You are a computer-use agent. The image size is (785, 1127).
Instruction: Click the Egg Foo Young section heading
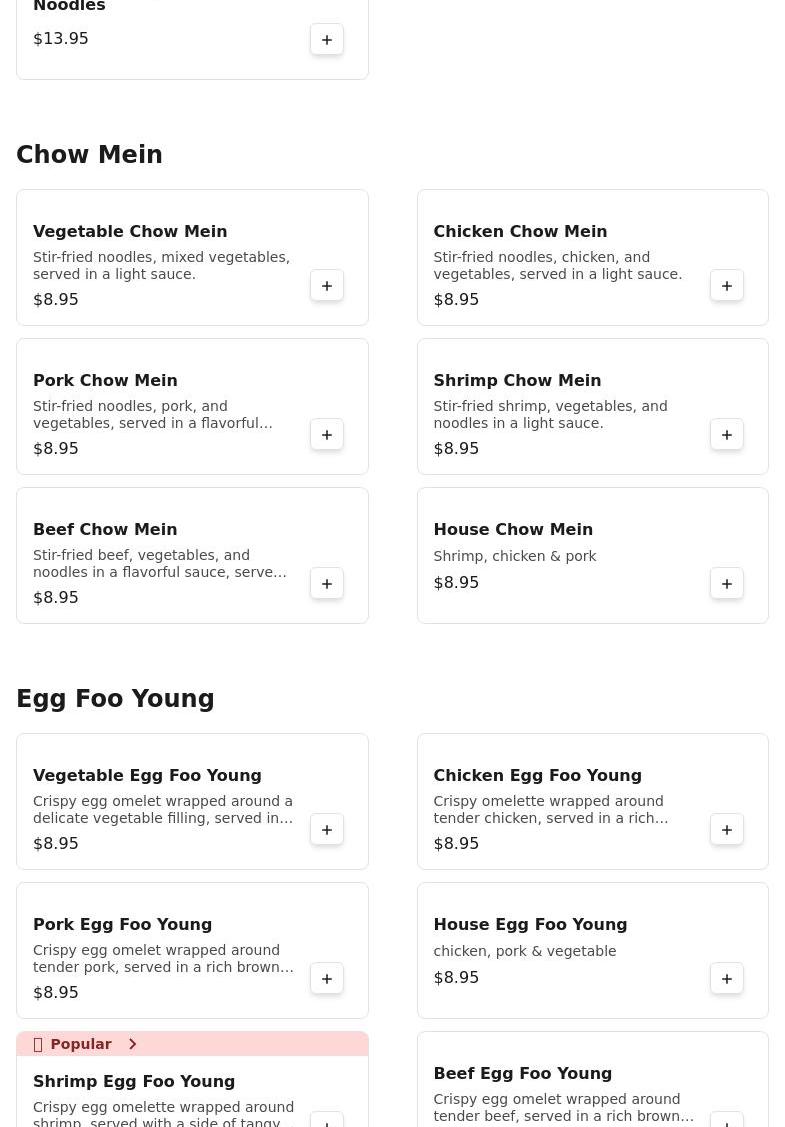click(x=115, y=699)
